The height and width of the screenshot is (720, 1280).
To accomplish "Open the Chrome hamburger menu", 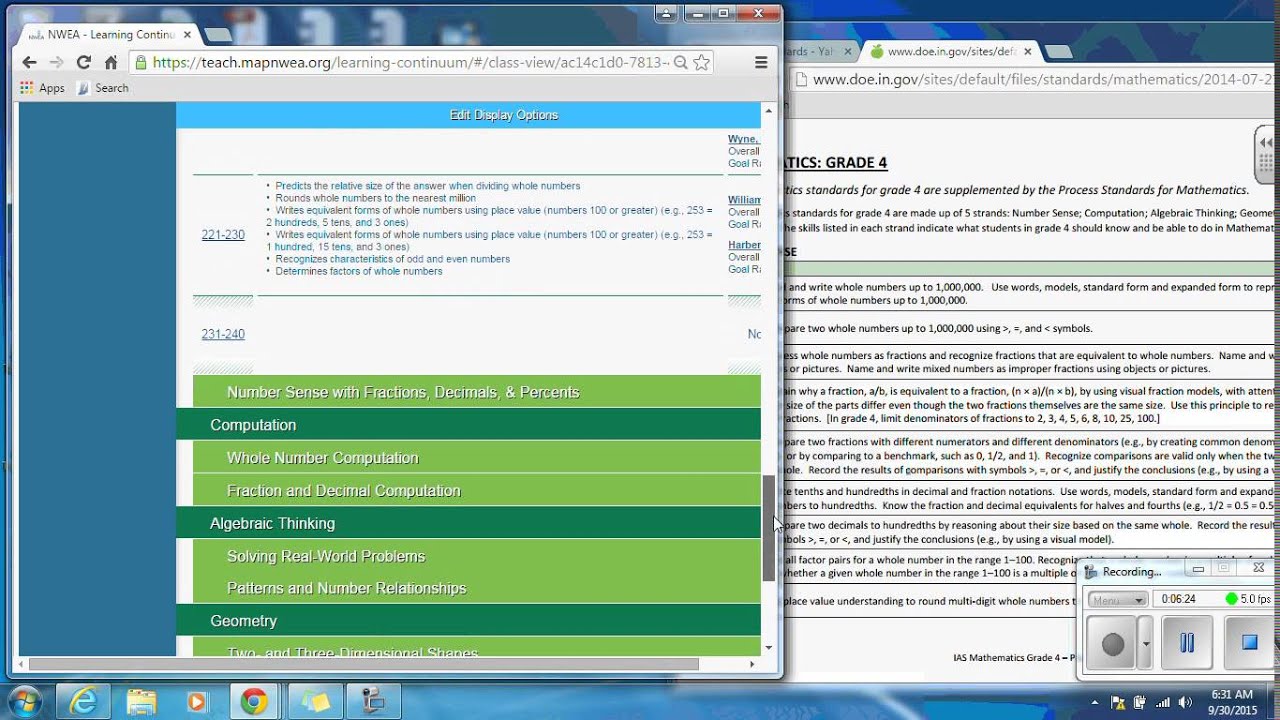I will pyautogui.click(x=761, y=62).
